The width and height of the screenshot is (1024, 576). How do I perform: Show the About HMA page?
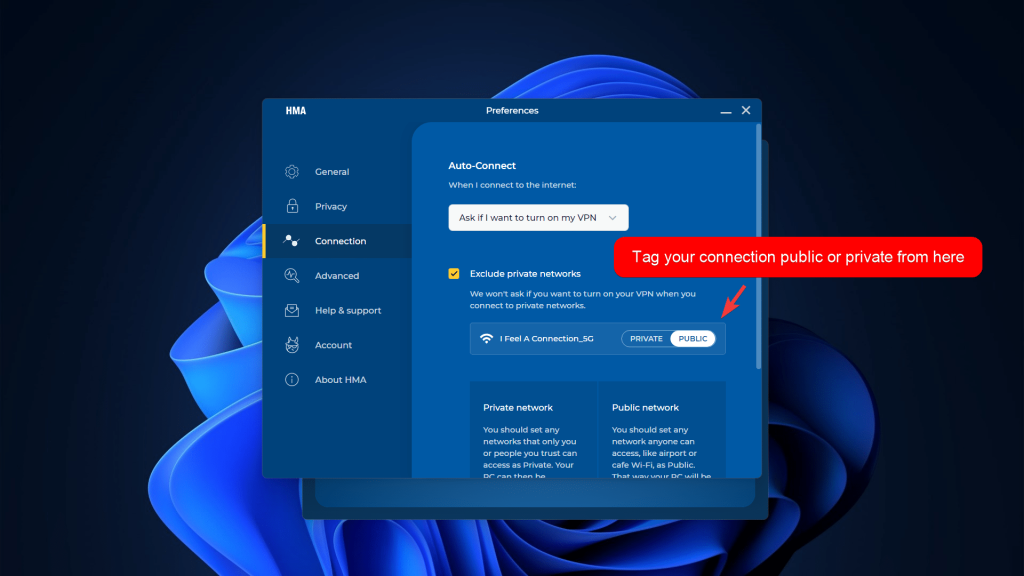pyautogui.click(x=338, y=379)
